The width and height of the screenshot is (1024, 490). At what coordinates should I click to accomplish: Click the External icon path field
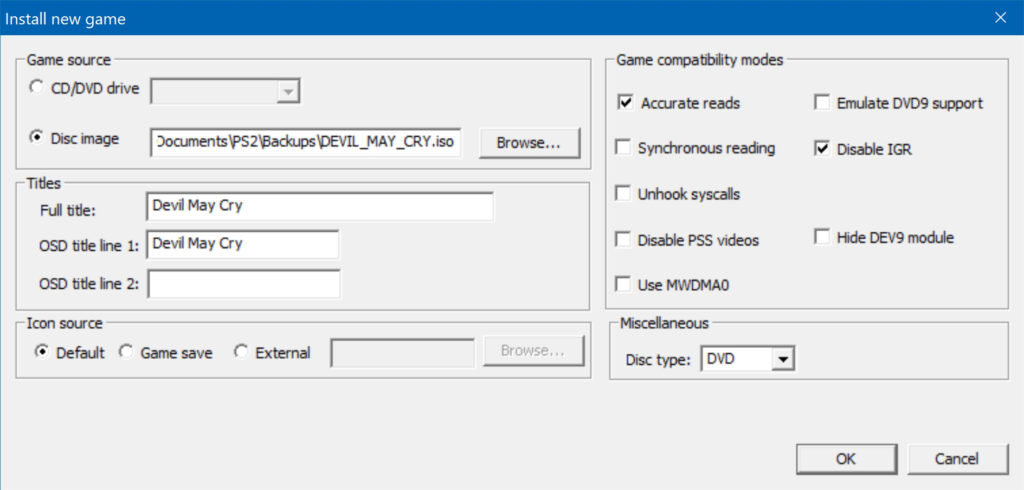click(x=403, y=353)
